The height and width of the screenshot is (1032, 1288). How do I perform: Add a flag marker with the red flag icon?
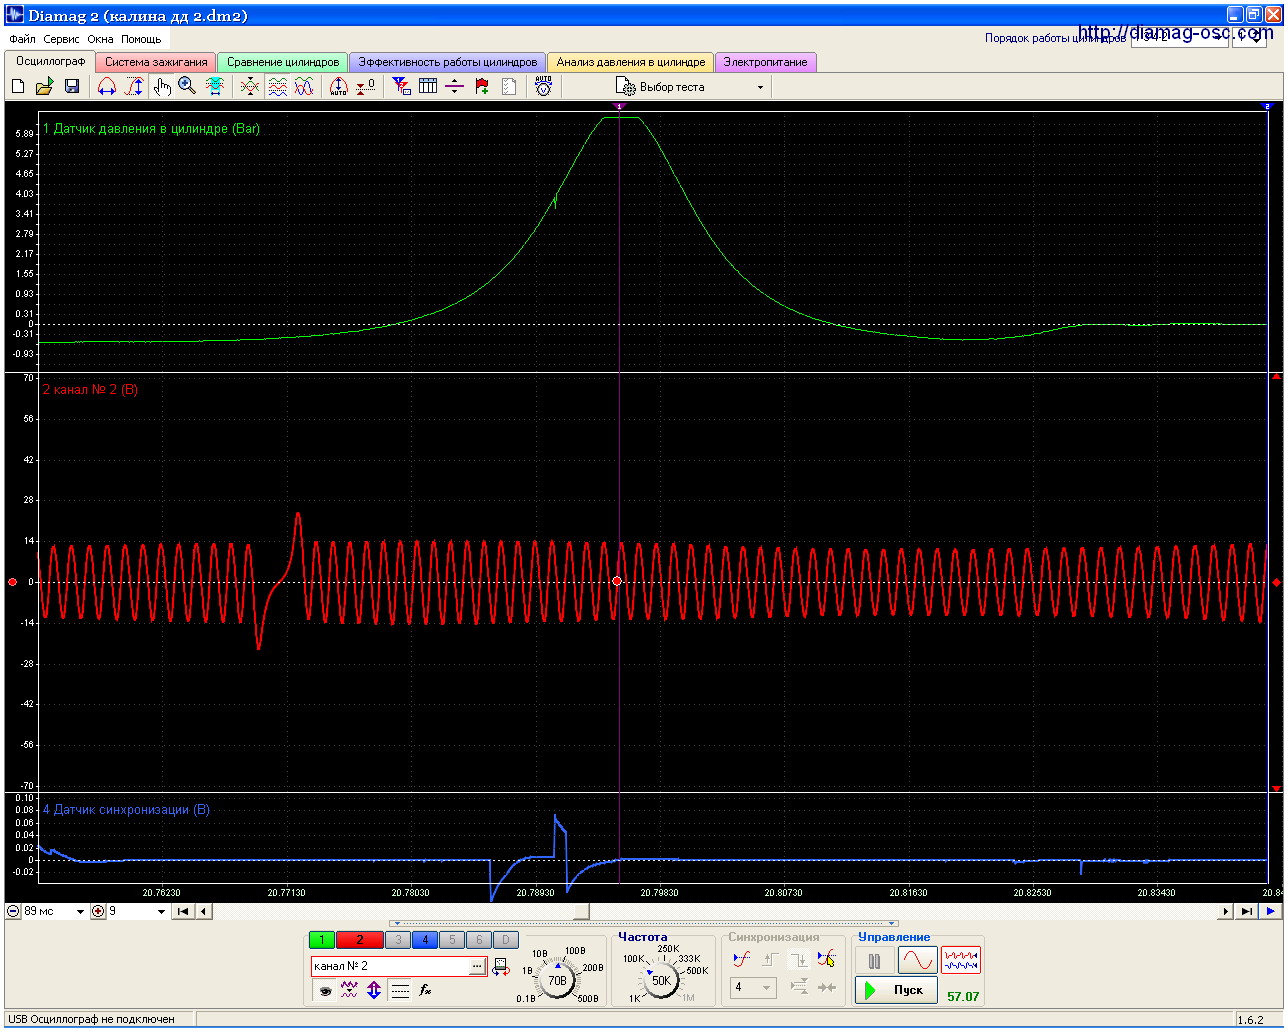482,87
